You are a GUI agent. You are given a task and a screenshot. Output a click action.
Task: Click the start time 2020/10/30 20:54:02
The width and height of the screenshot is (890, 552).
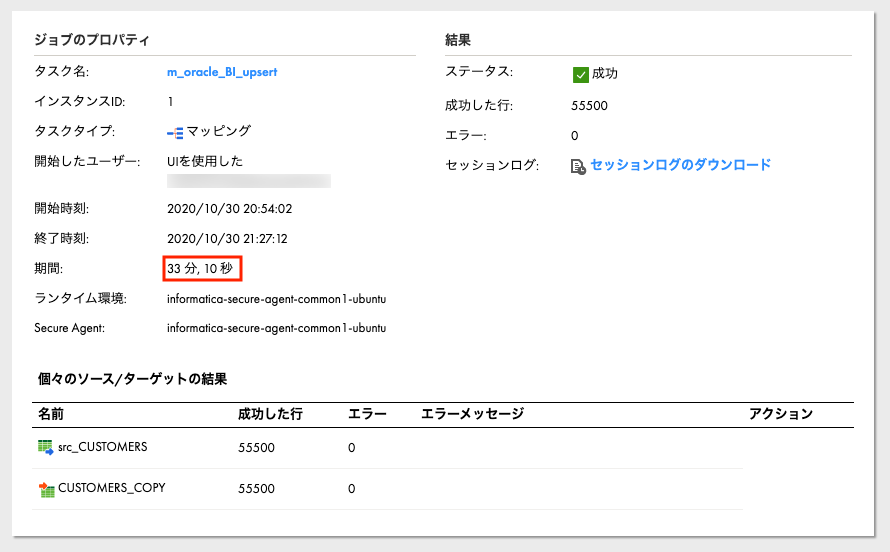tap(229, 209)
